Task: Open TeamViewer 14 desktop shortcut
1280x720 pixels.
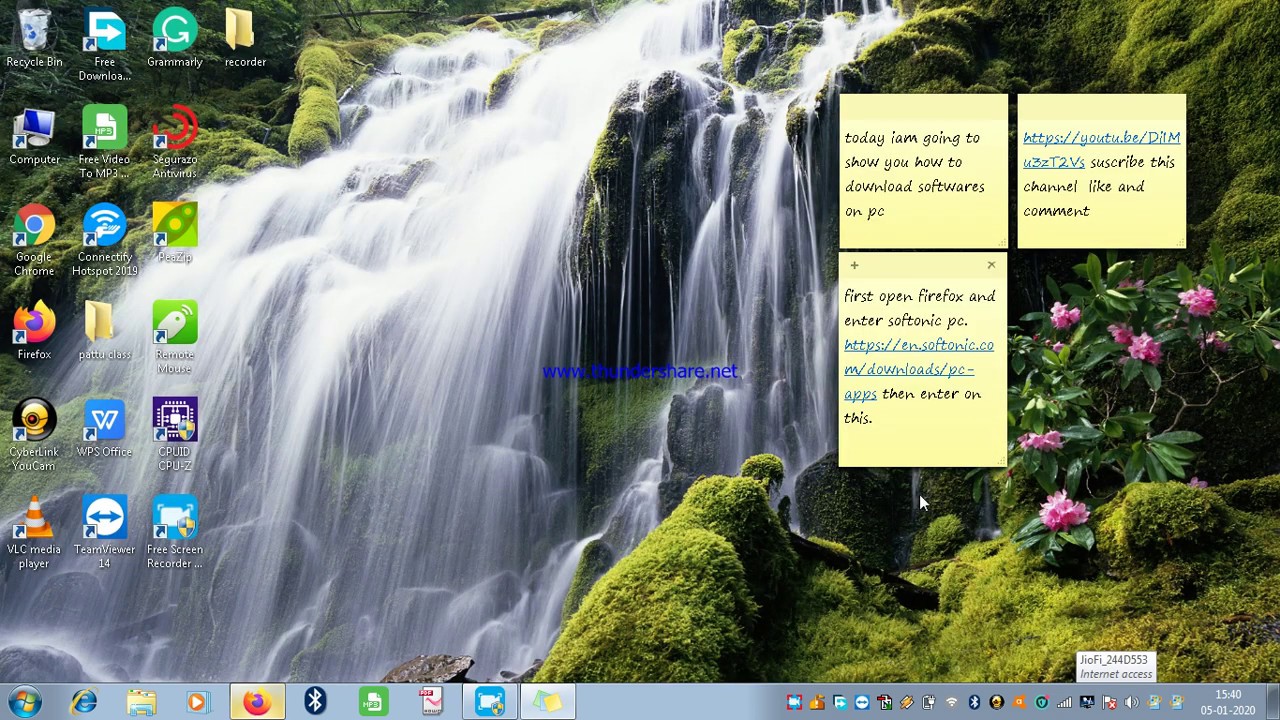Action: 104,532
